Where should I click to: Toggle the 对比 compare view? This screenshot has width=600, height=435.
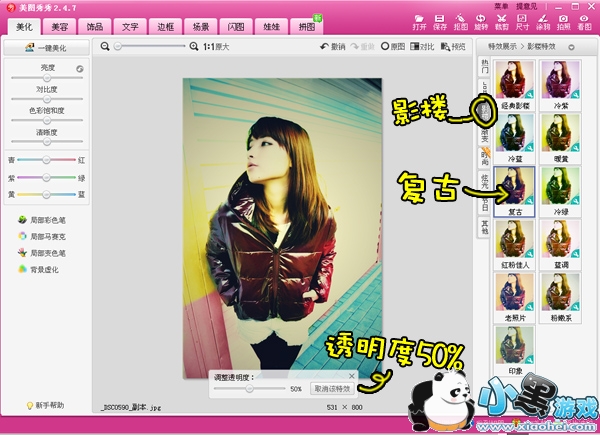pyautogui.click(x=422, y=47)
